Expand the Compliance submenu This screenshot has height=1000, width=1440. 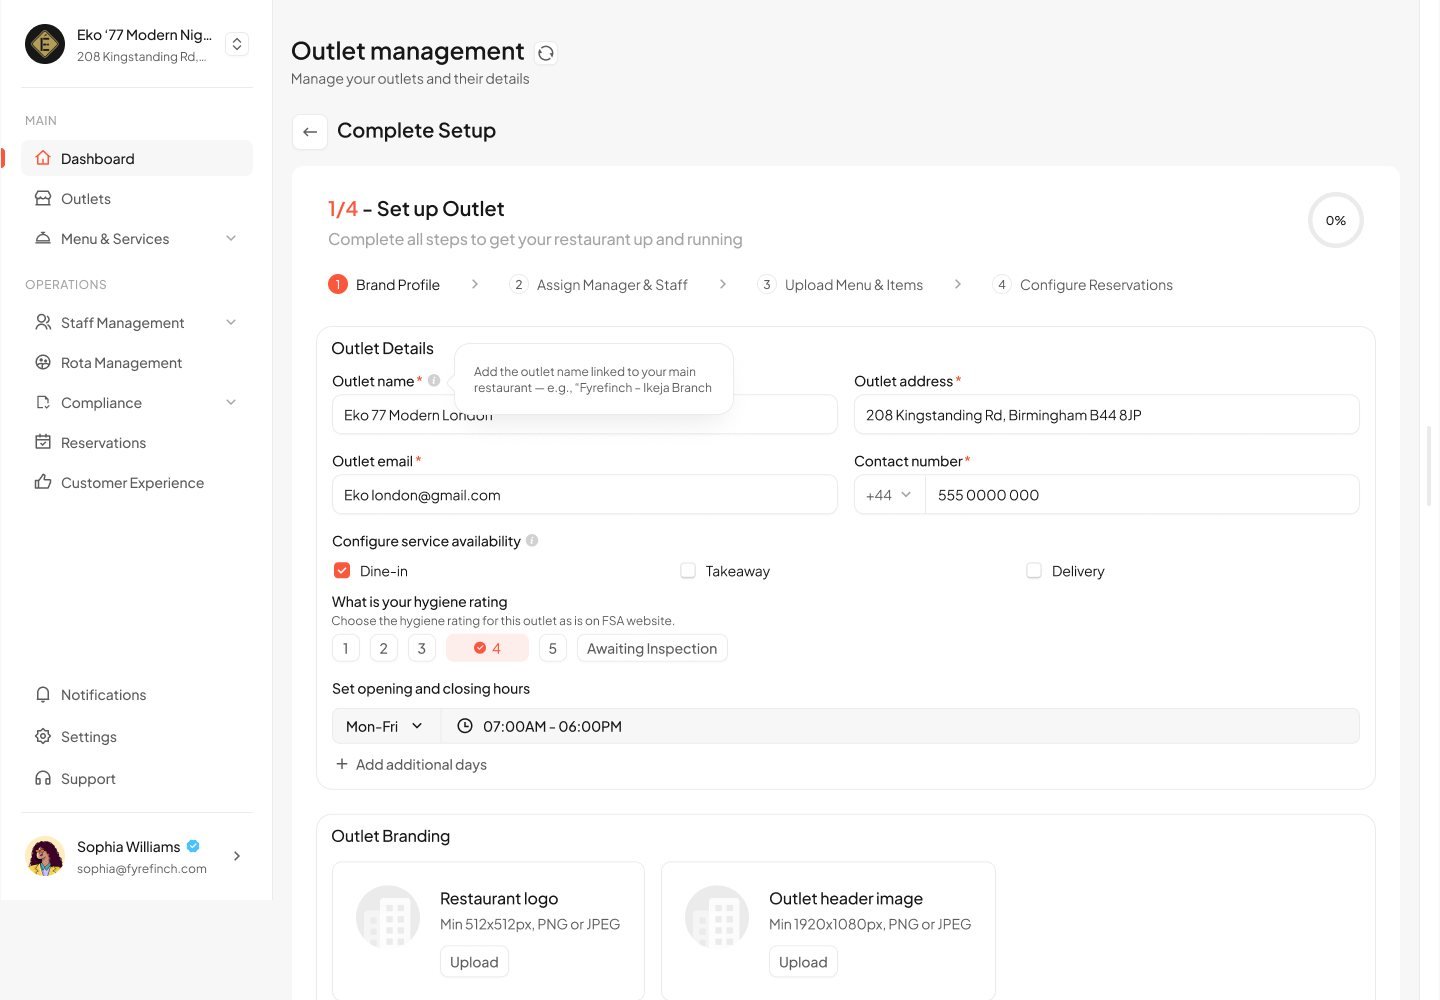tap(231, 402)
